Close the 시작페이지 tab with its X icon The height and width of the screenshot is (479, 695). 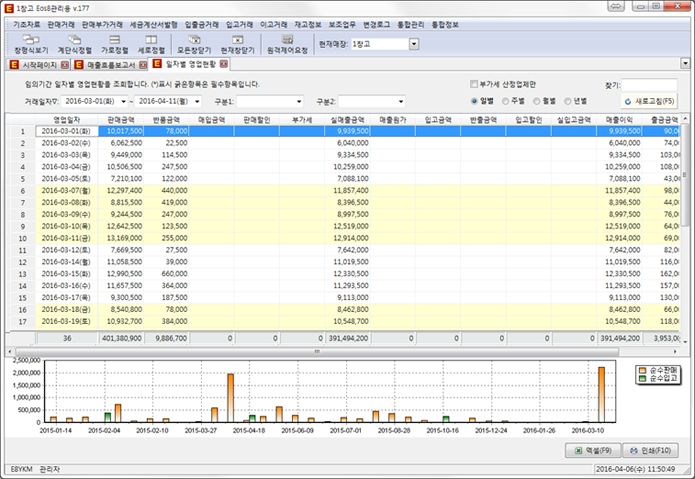pos(65,65)
